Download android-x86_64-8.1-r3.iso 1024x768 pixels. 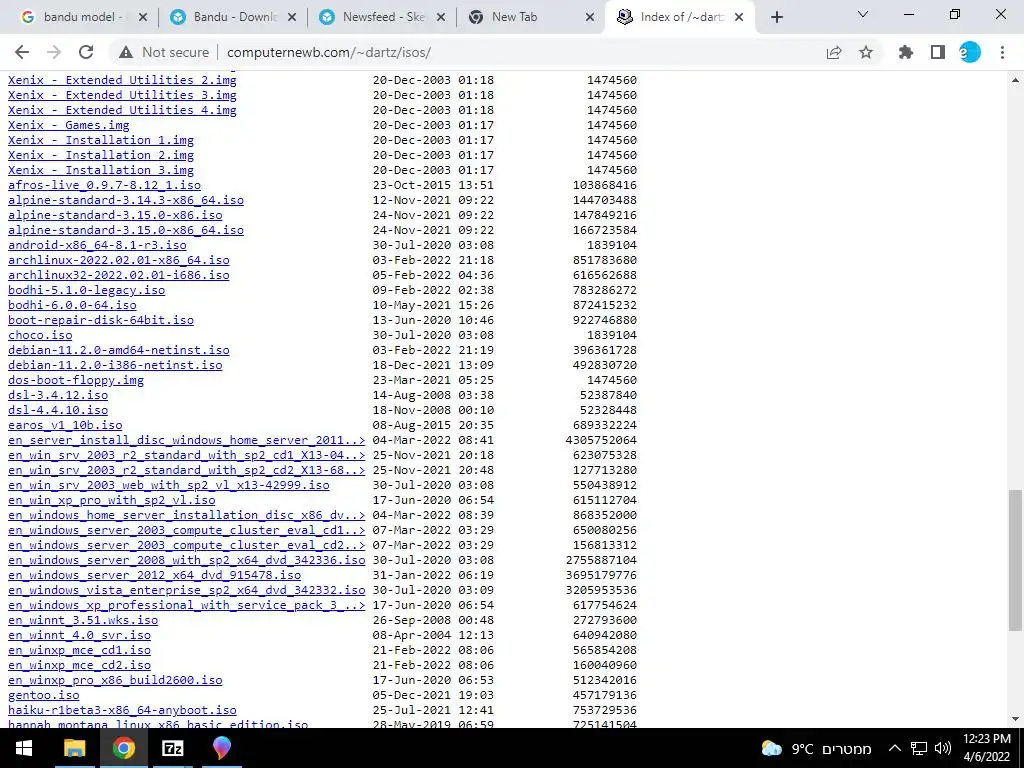coord(97,245)
